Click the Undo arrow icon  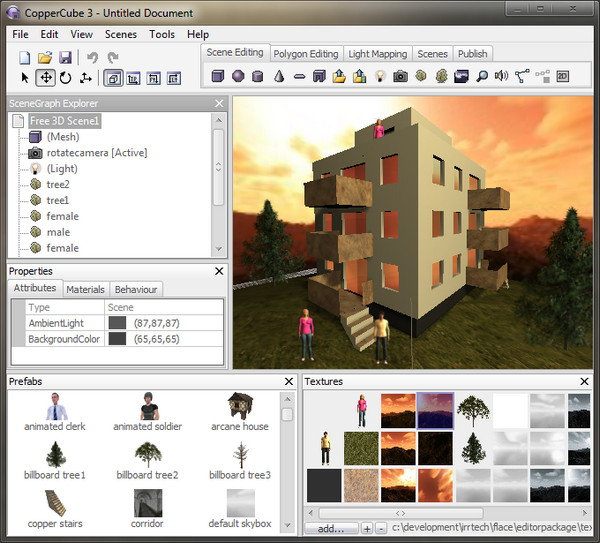click(92, 58)
